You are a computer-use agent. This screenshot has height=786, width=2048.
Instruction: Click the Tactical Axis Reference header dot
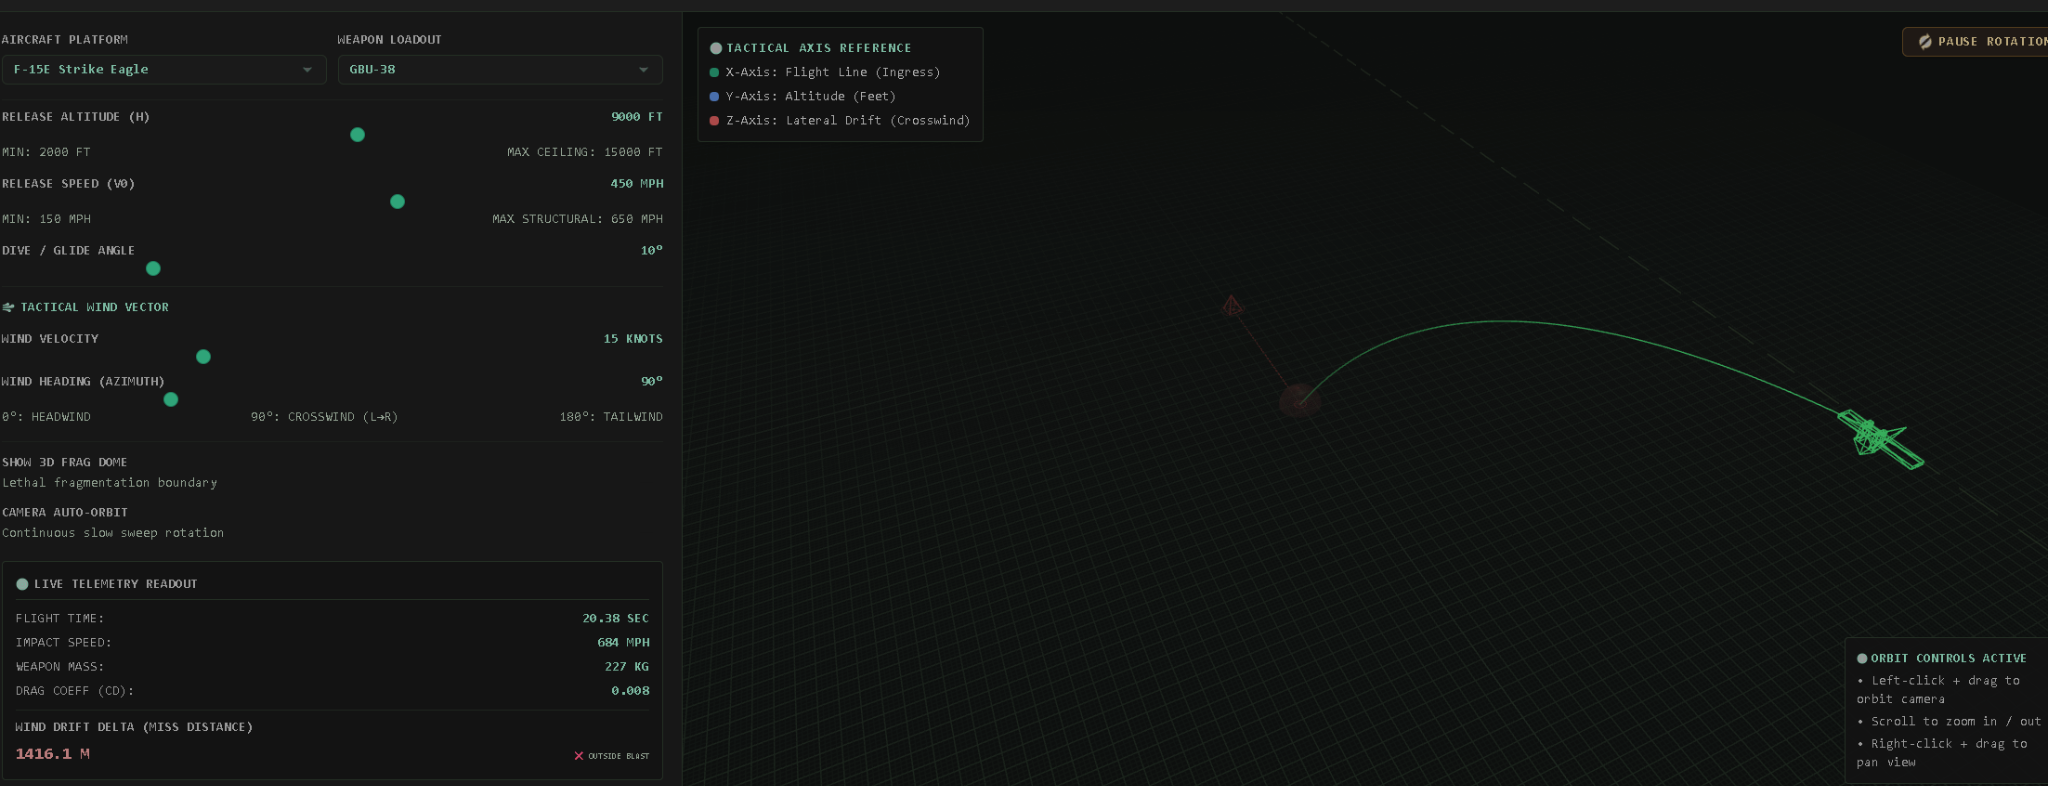click(x=716, y=48)
